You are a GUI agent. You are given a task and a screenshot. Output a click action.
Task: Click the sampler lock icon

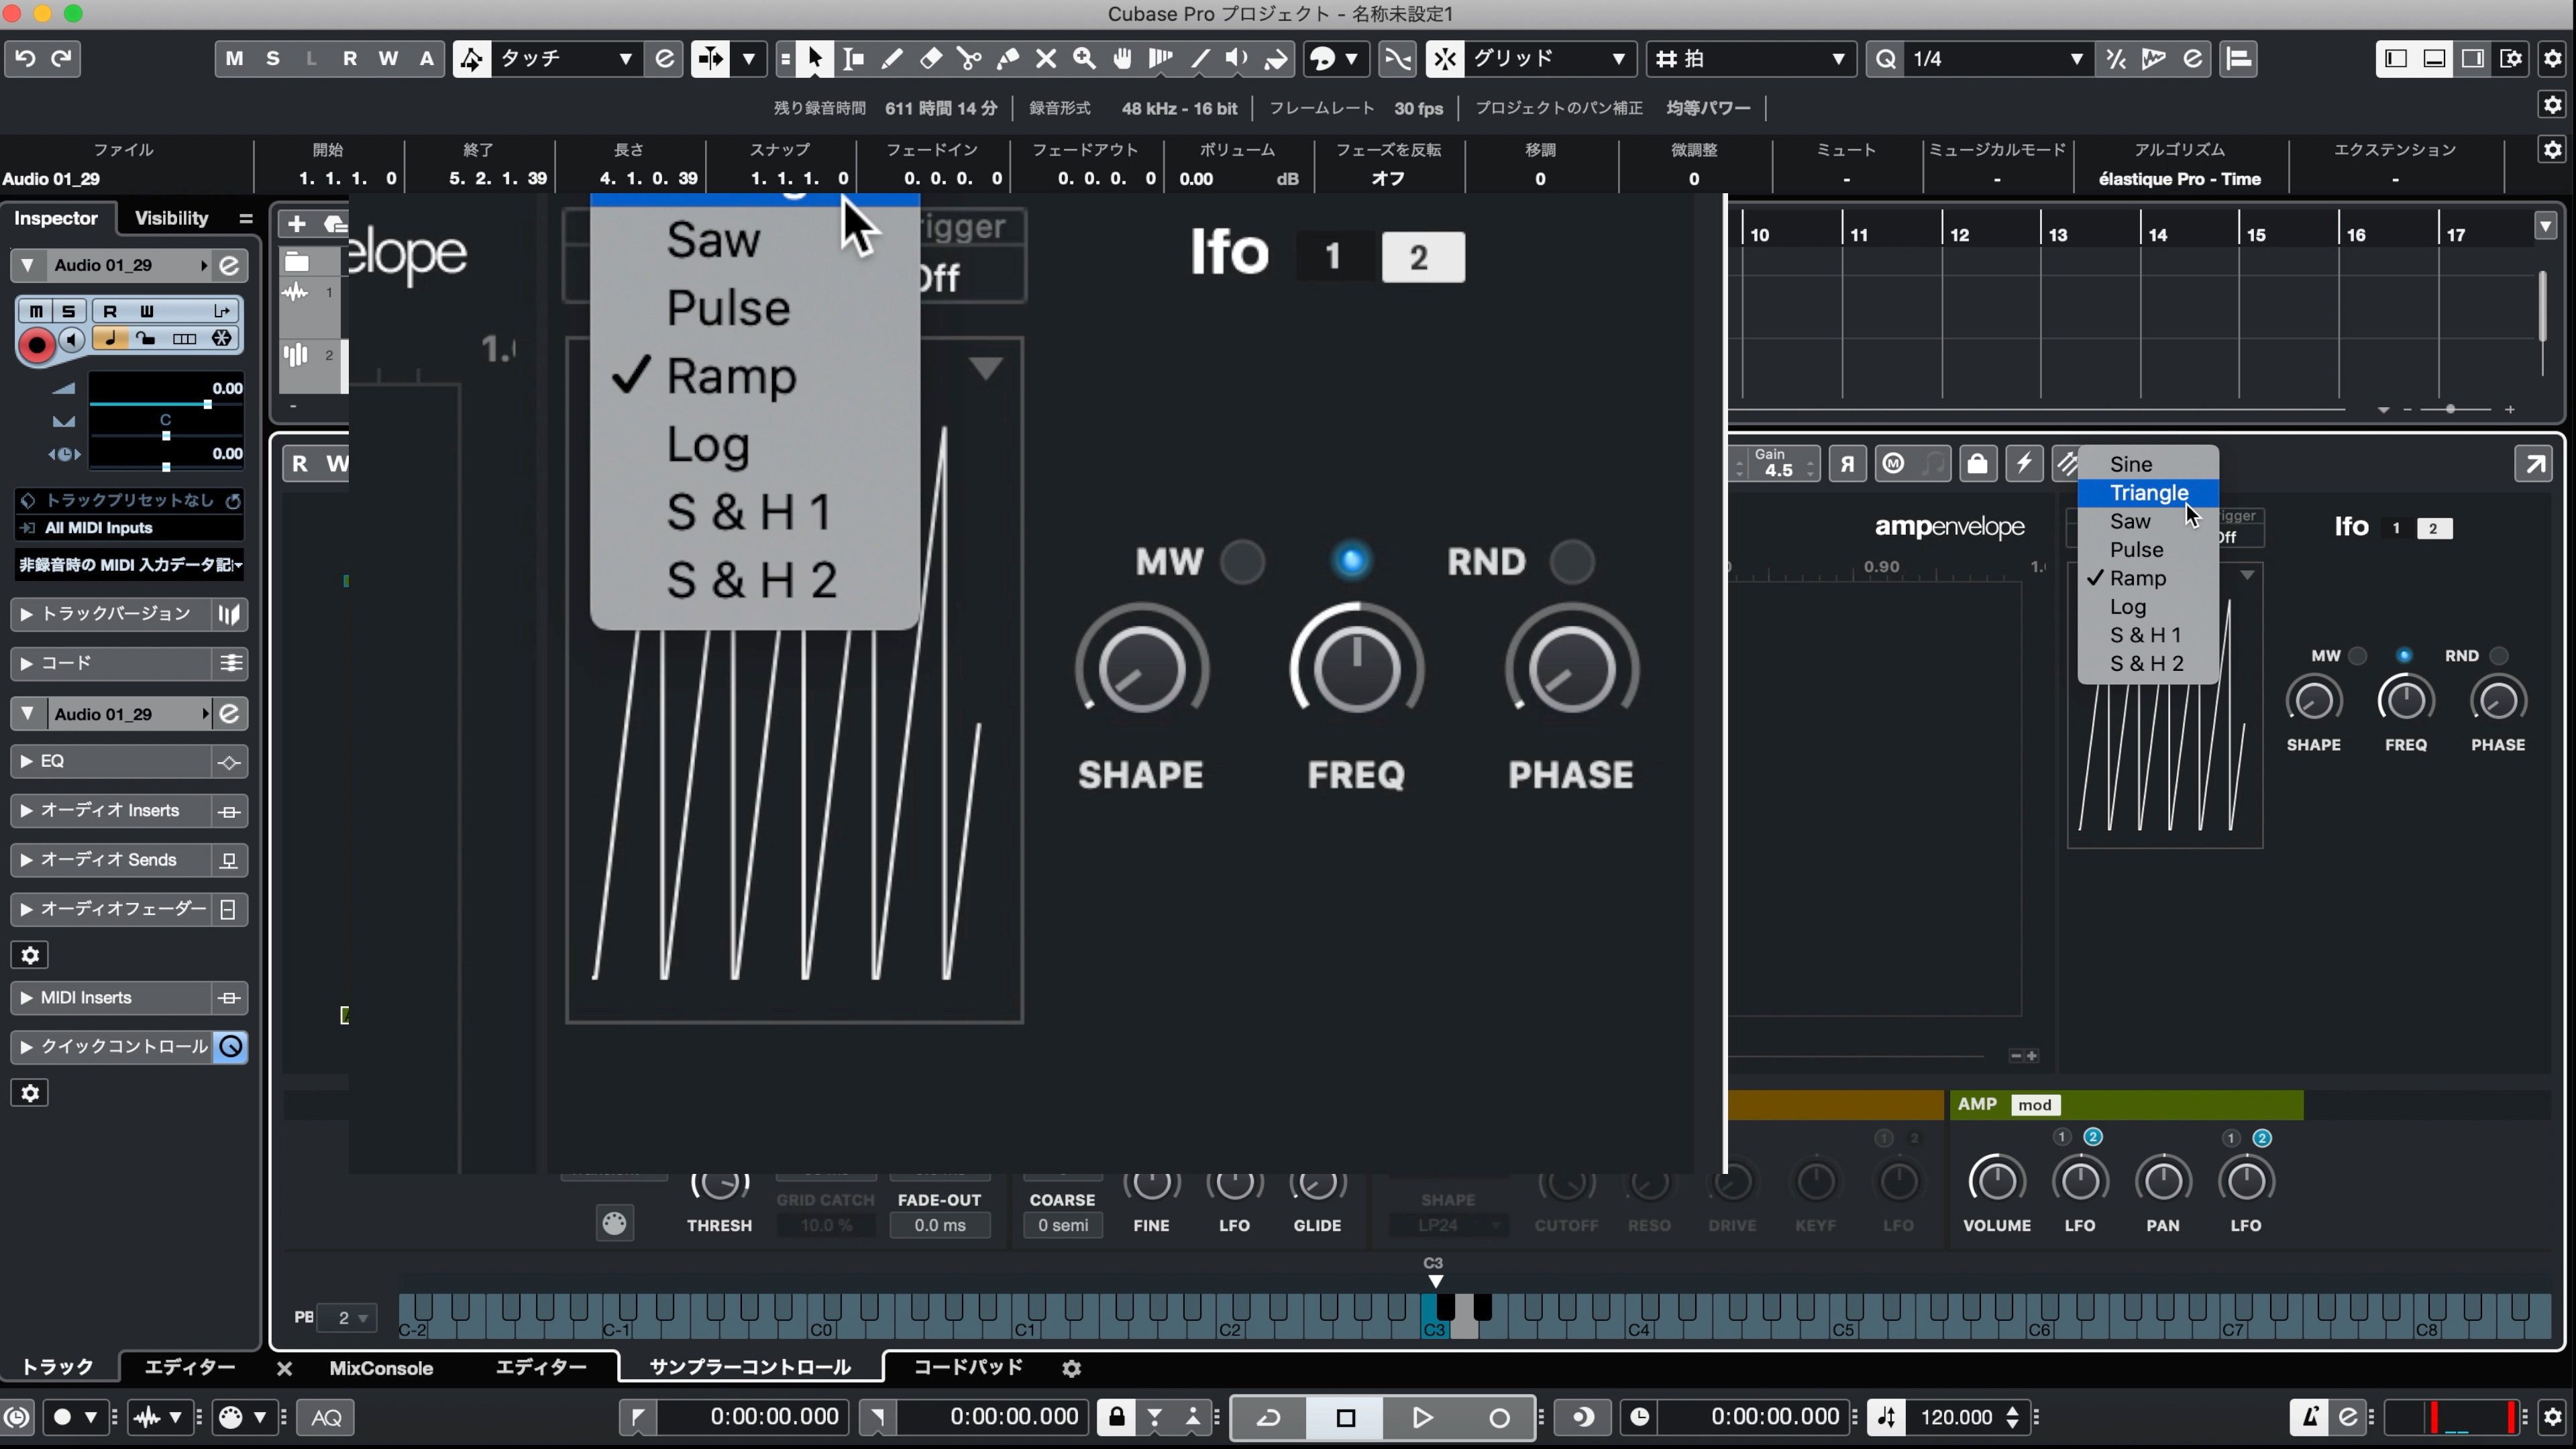pyautogui.click(x=1977, y=464)
